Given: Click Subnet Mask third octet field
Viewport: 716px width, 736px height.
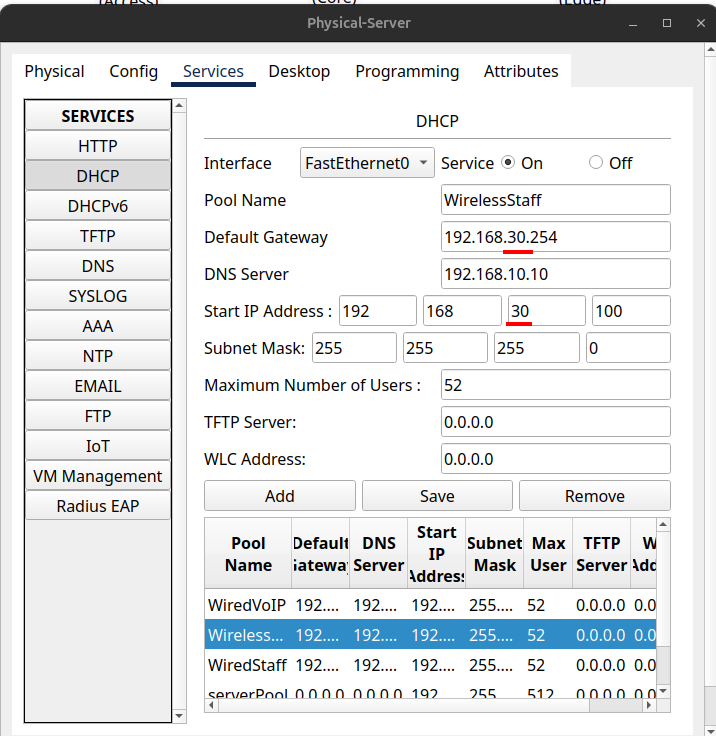Looking at the screenshot, I should pyautogui.click(x=537, y=348).
